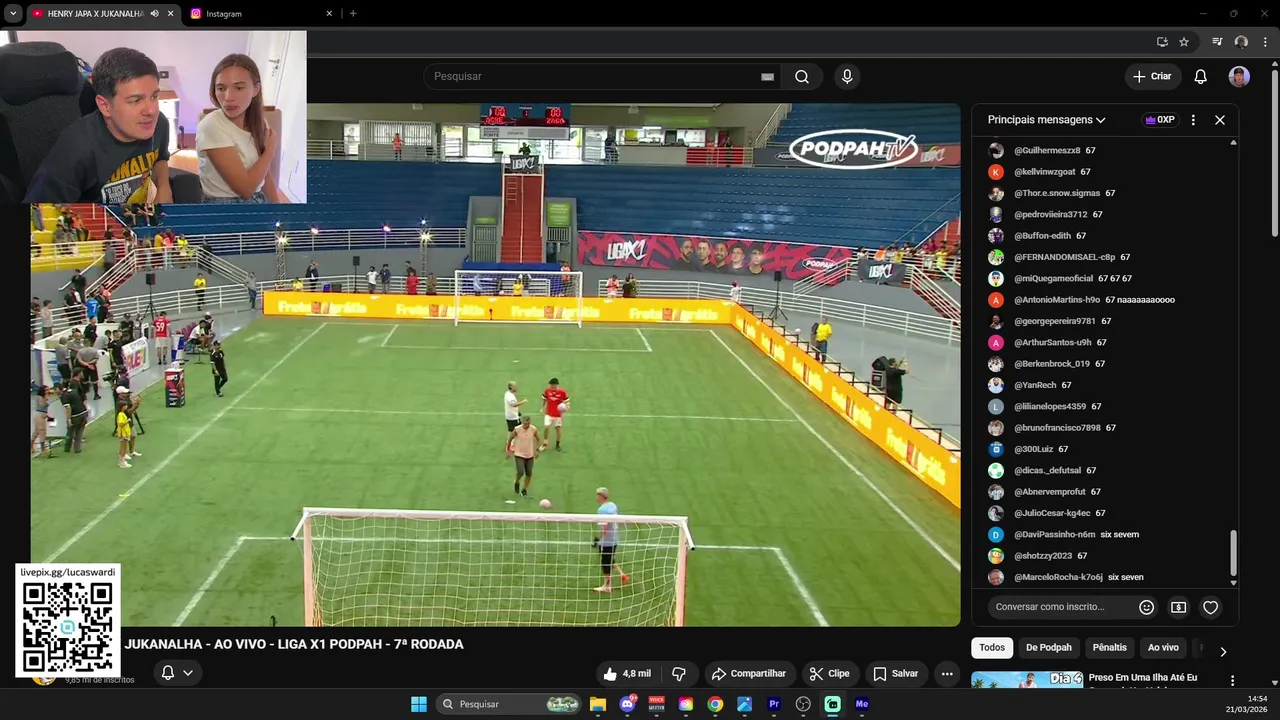This screenshot has height=720, width=1280.
Task: Open Windows Start menu
Action: click(419, 704)
